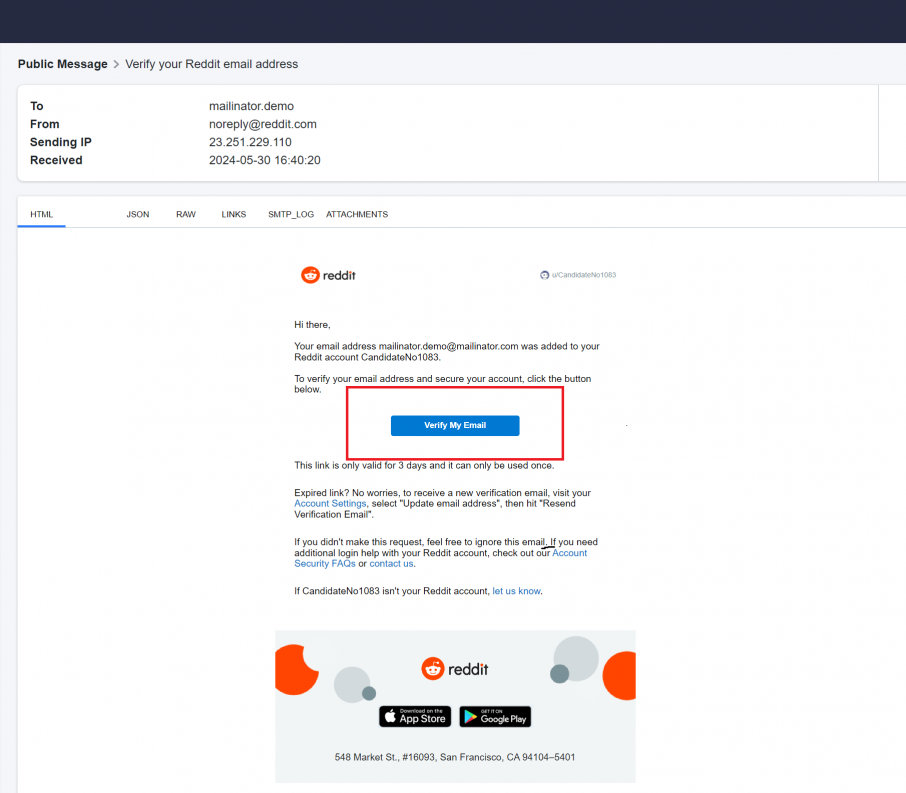The image size is (906, 793).
Task: Click the Download on the App Store badge
Action: tap(414, 716)
